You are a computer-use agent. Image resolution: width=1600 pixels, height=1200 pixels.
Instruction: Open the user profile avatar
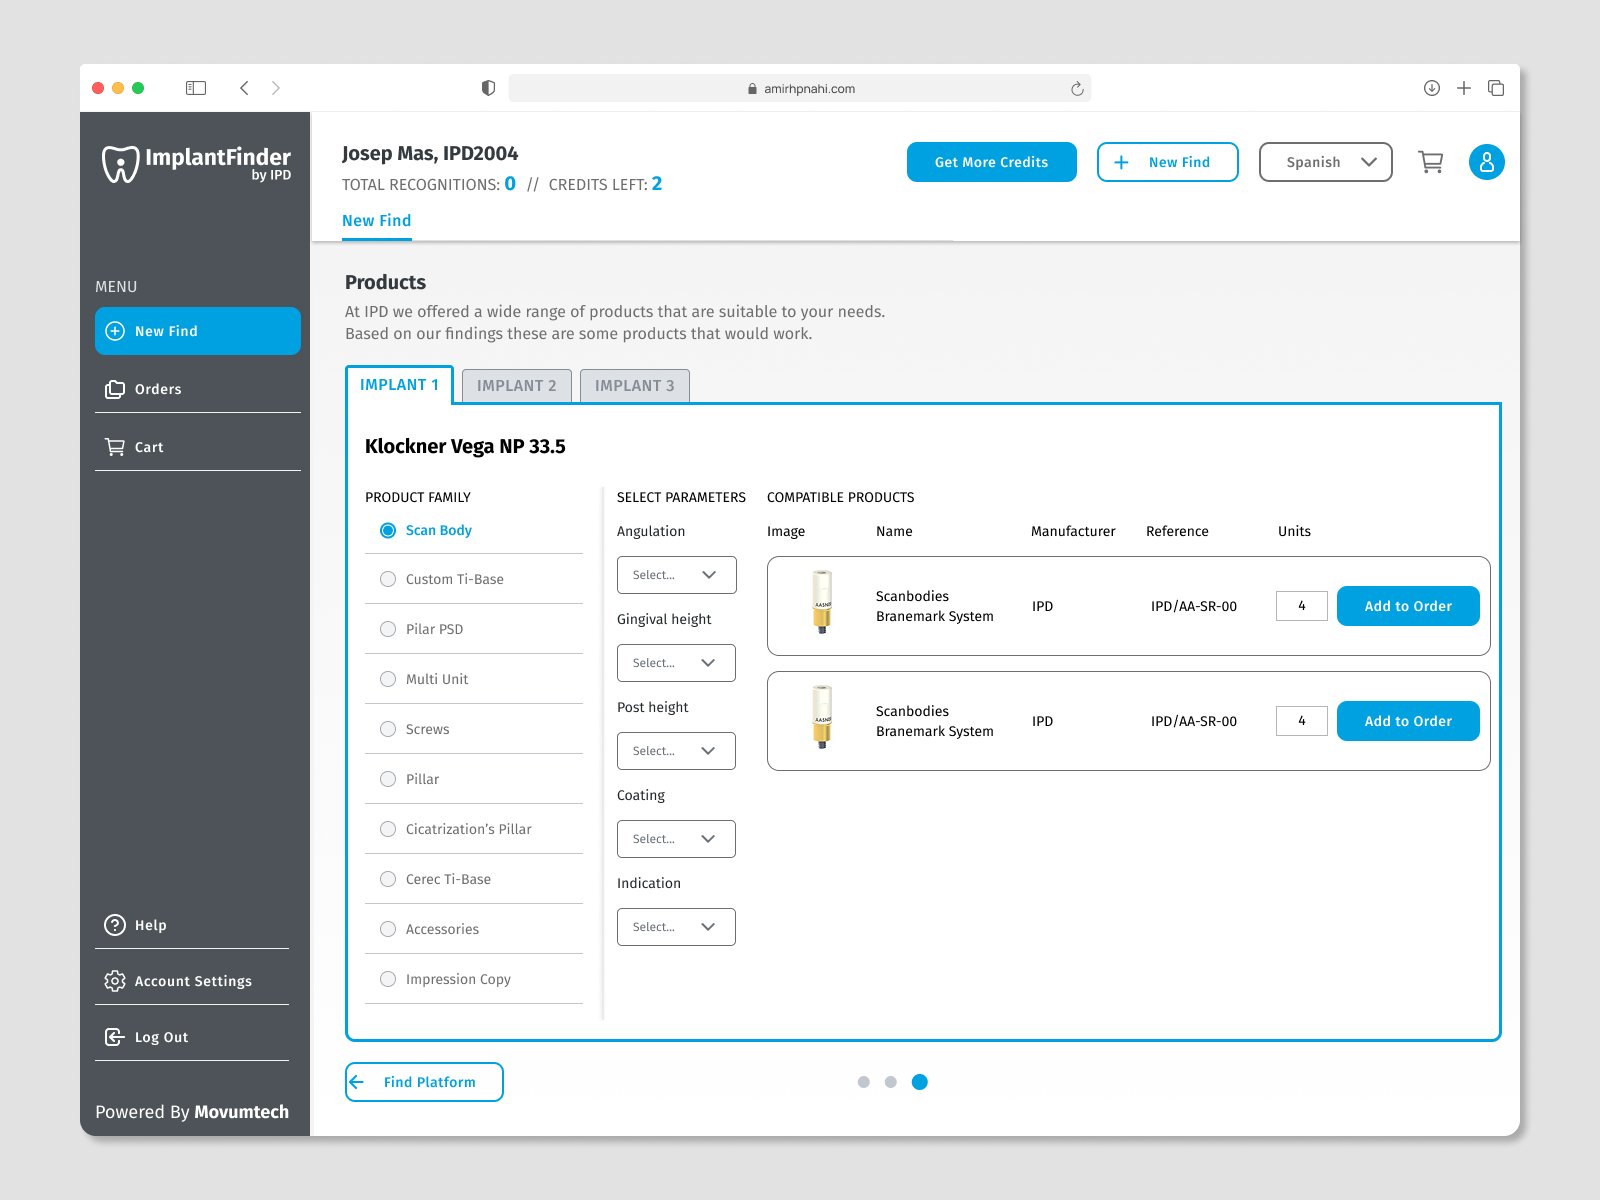tap(1487, 162)
